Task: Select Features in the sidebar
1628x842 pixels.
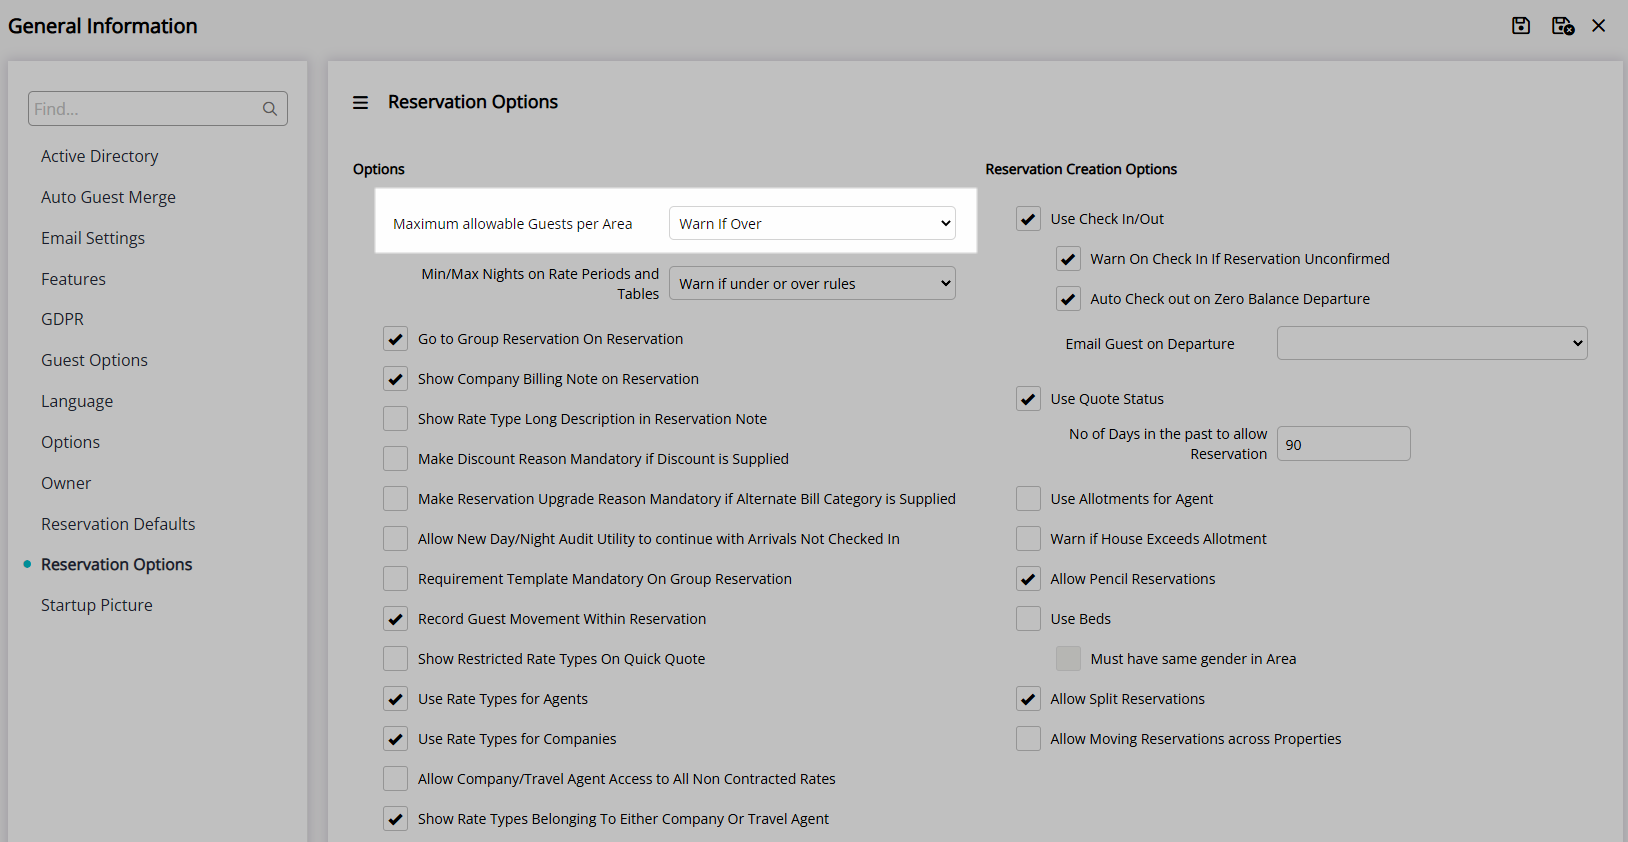Action: coord(73,279)
